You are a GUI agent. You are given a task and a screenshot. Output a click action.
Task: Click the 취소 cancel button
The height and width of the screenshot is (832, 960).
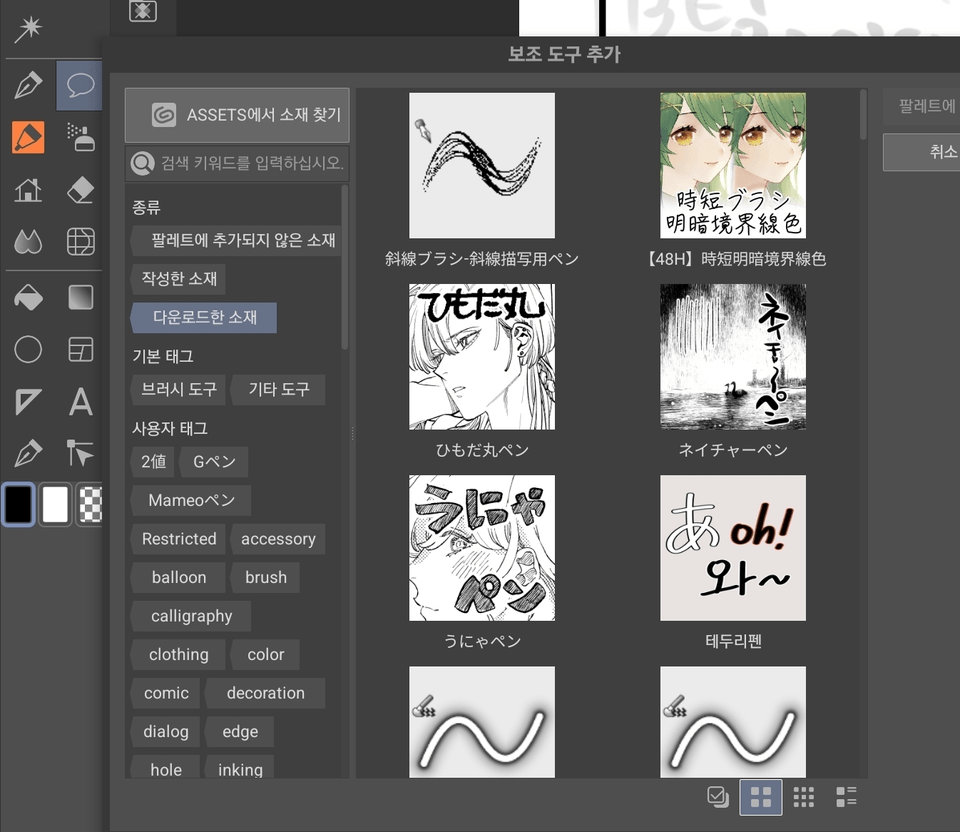(921, 152)
